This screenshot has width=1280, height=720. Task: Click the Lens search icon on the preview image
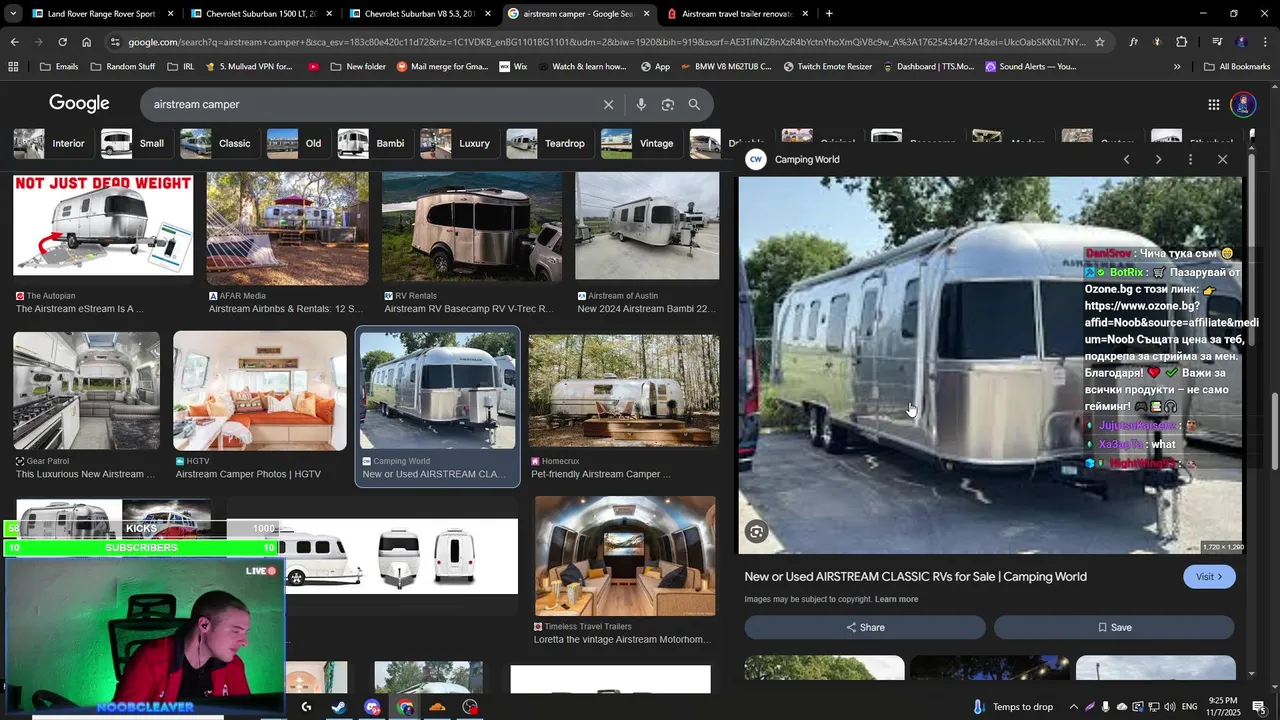pyautogui.click(x=757, y=532)
